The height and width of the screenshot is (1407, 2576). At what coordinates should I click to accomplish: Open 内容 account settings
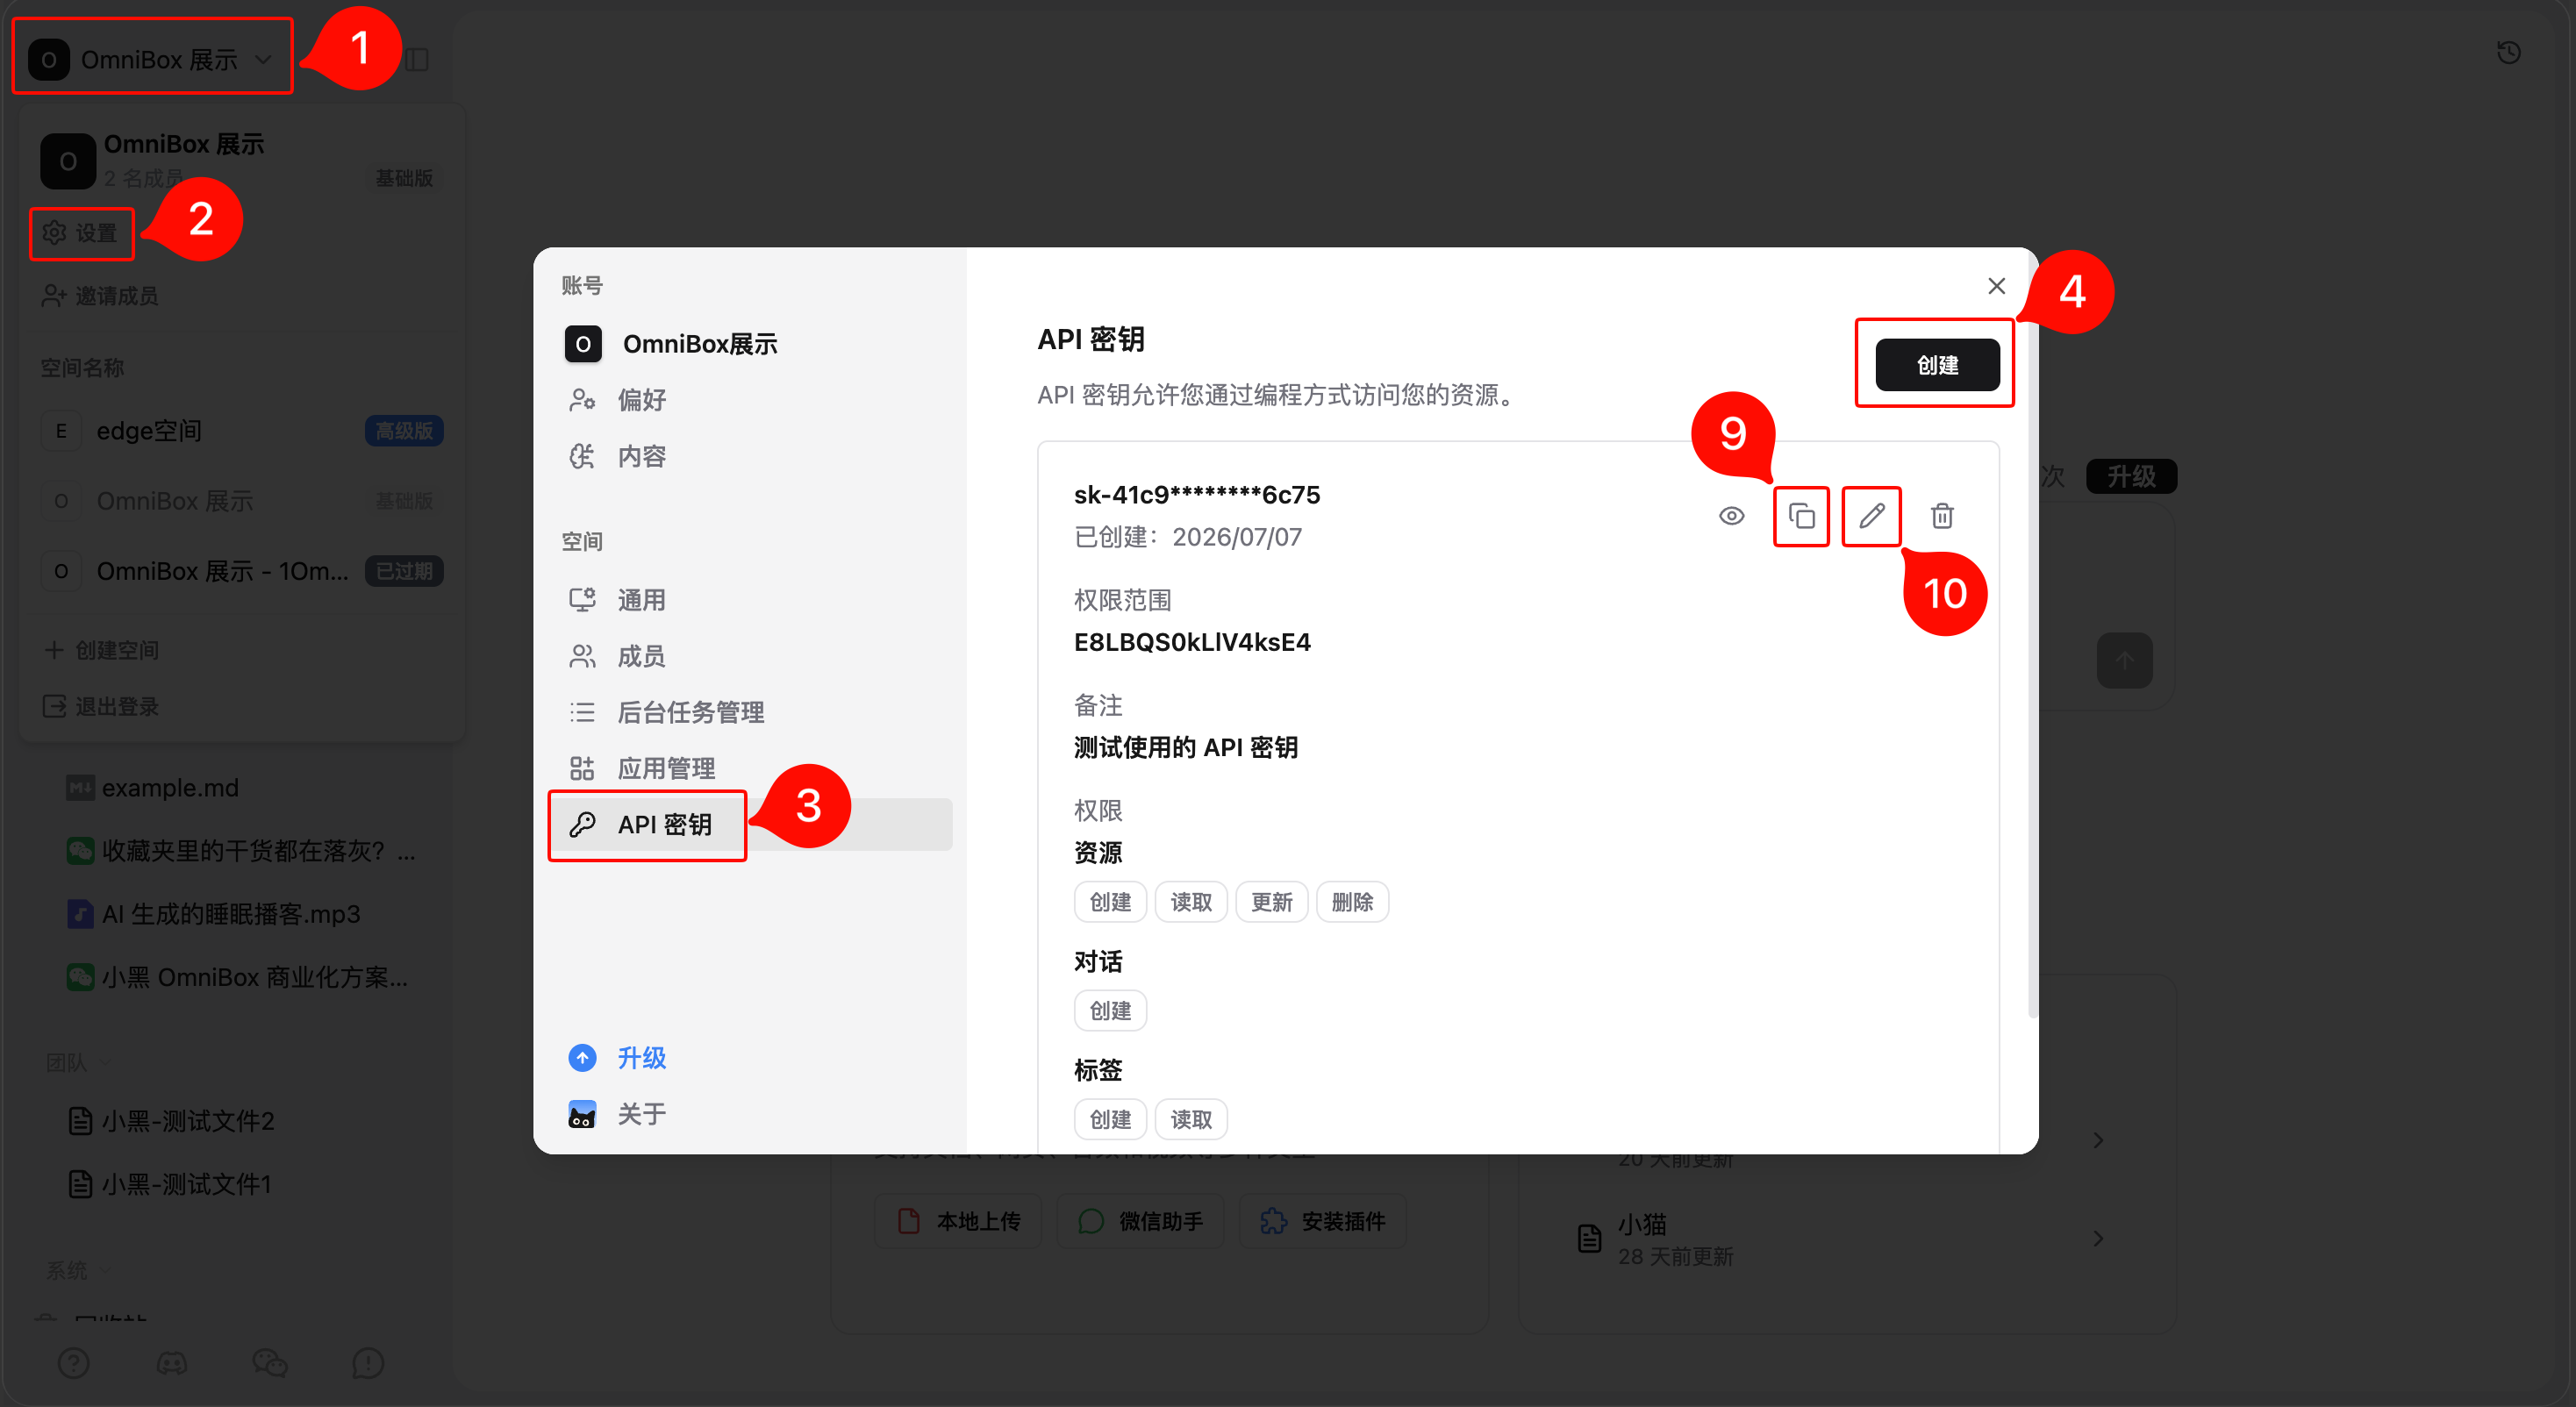point(751,456)
